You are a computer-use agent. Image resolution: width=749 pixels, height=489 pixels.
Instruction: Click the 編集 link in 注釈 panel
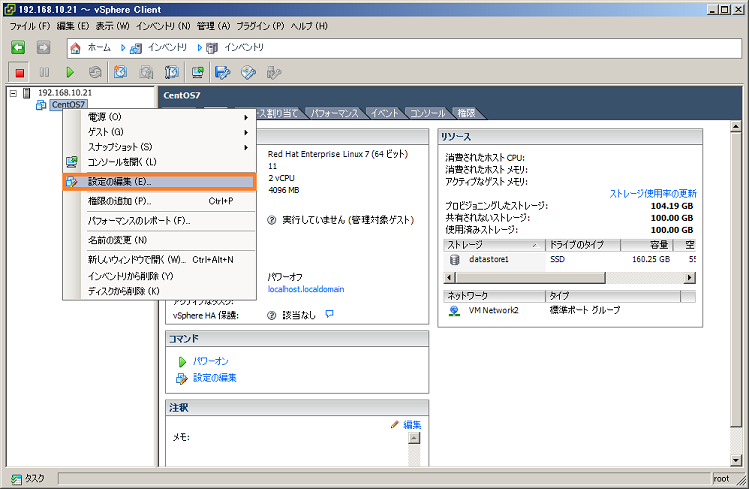click(x=412, y=425)
